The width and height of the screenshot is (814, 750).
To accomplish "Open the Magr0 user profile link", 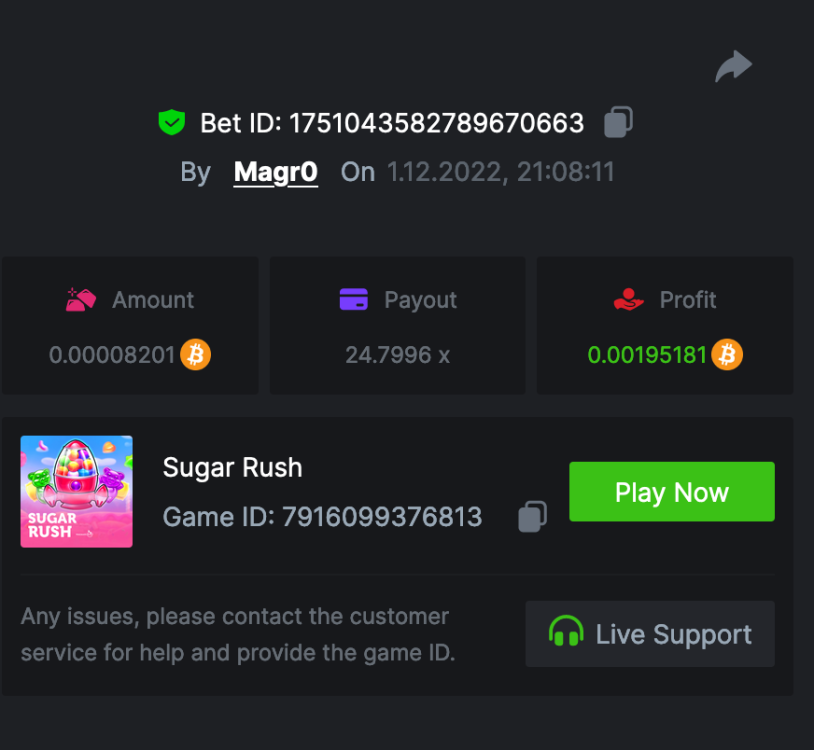I will pyautogui.click(x=276, y=172).
